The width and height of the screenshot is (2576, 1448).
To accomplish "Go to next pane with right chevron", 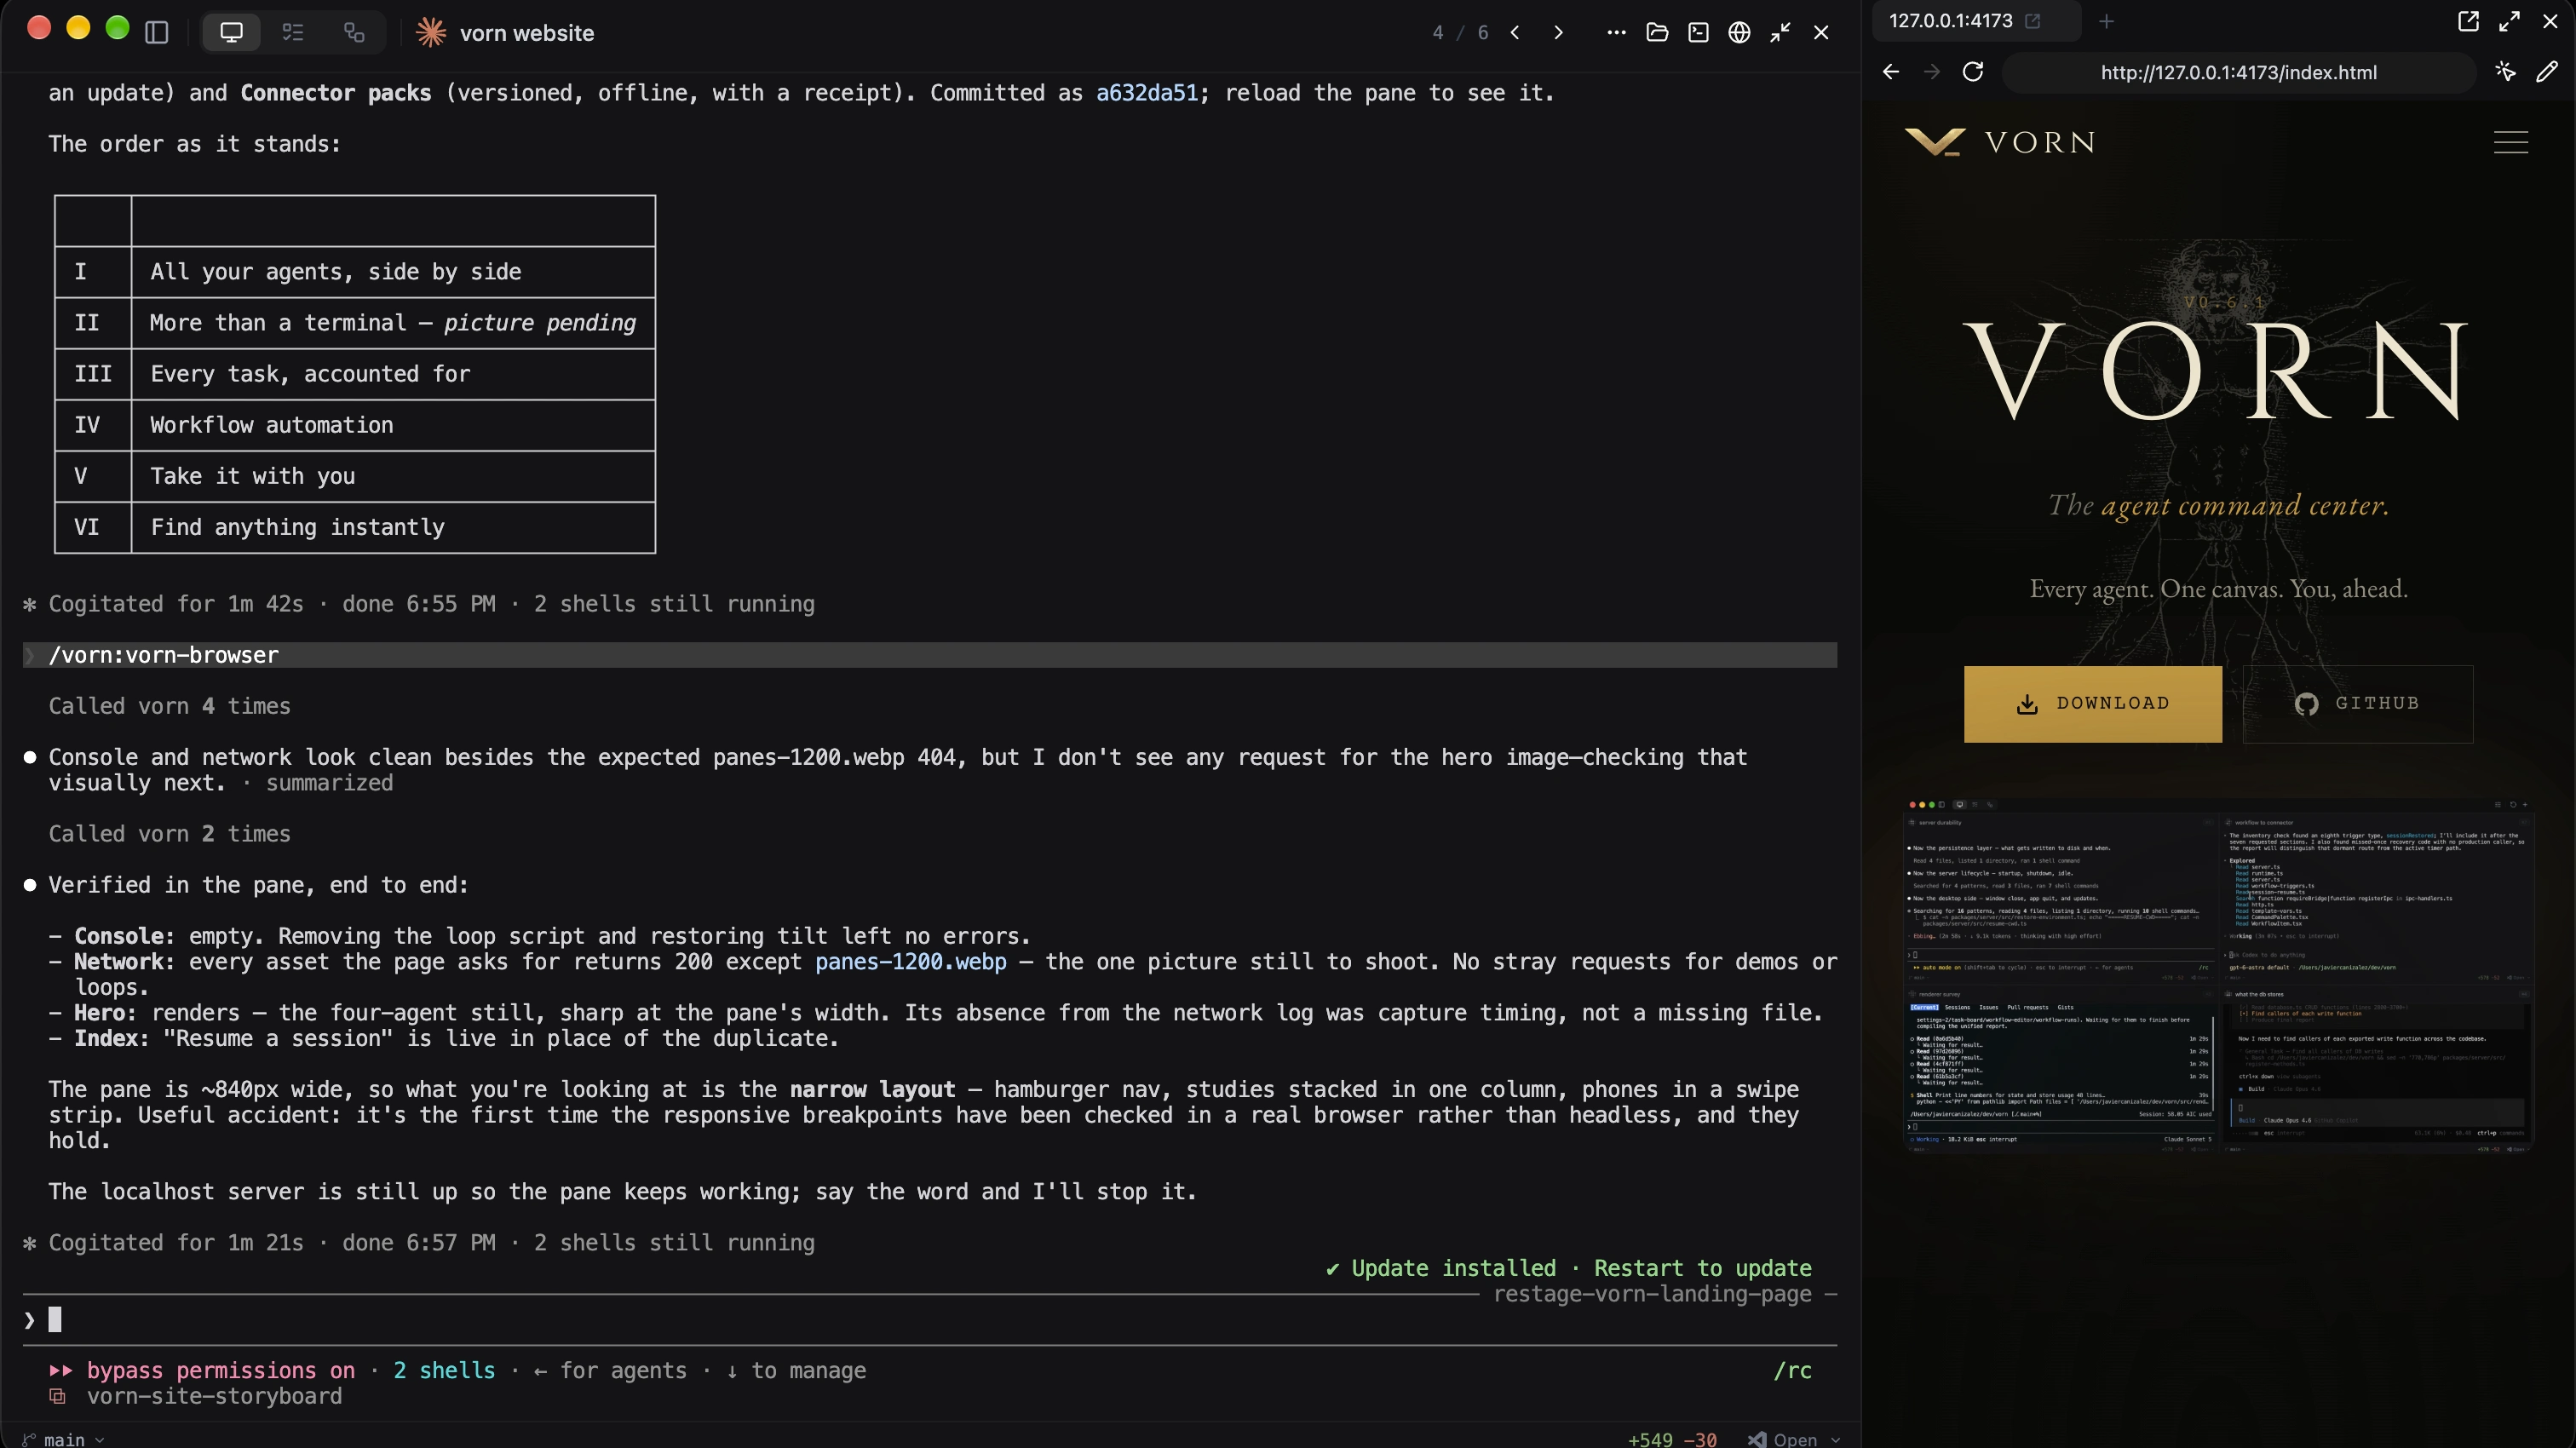I will click(1558, 33).
